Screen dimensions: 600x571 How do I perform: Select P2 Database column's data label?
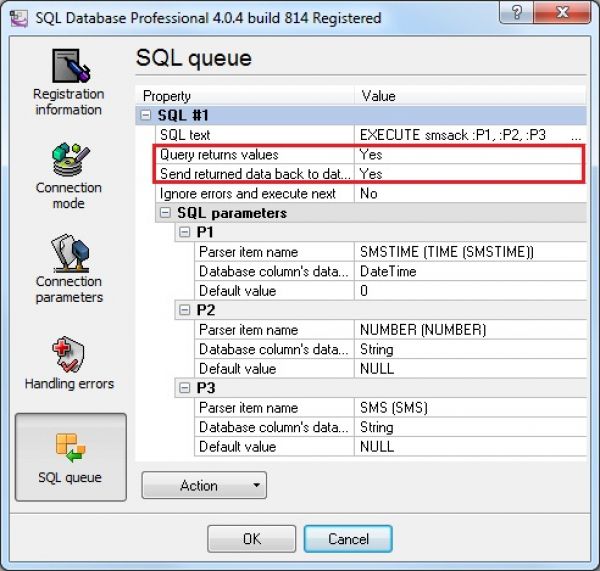274,349
